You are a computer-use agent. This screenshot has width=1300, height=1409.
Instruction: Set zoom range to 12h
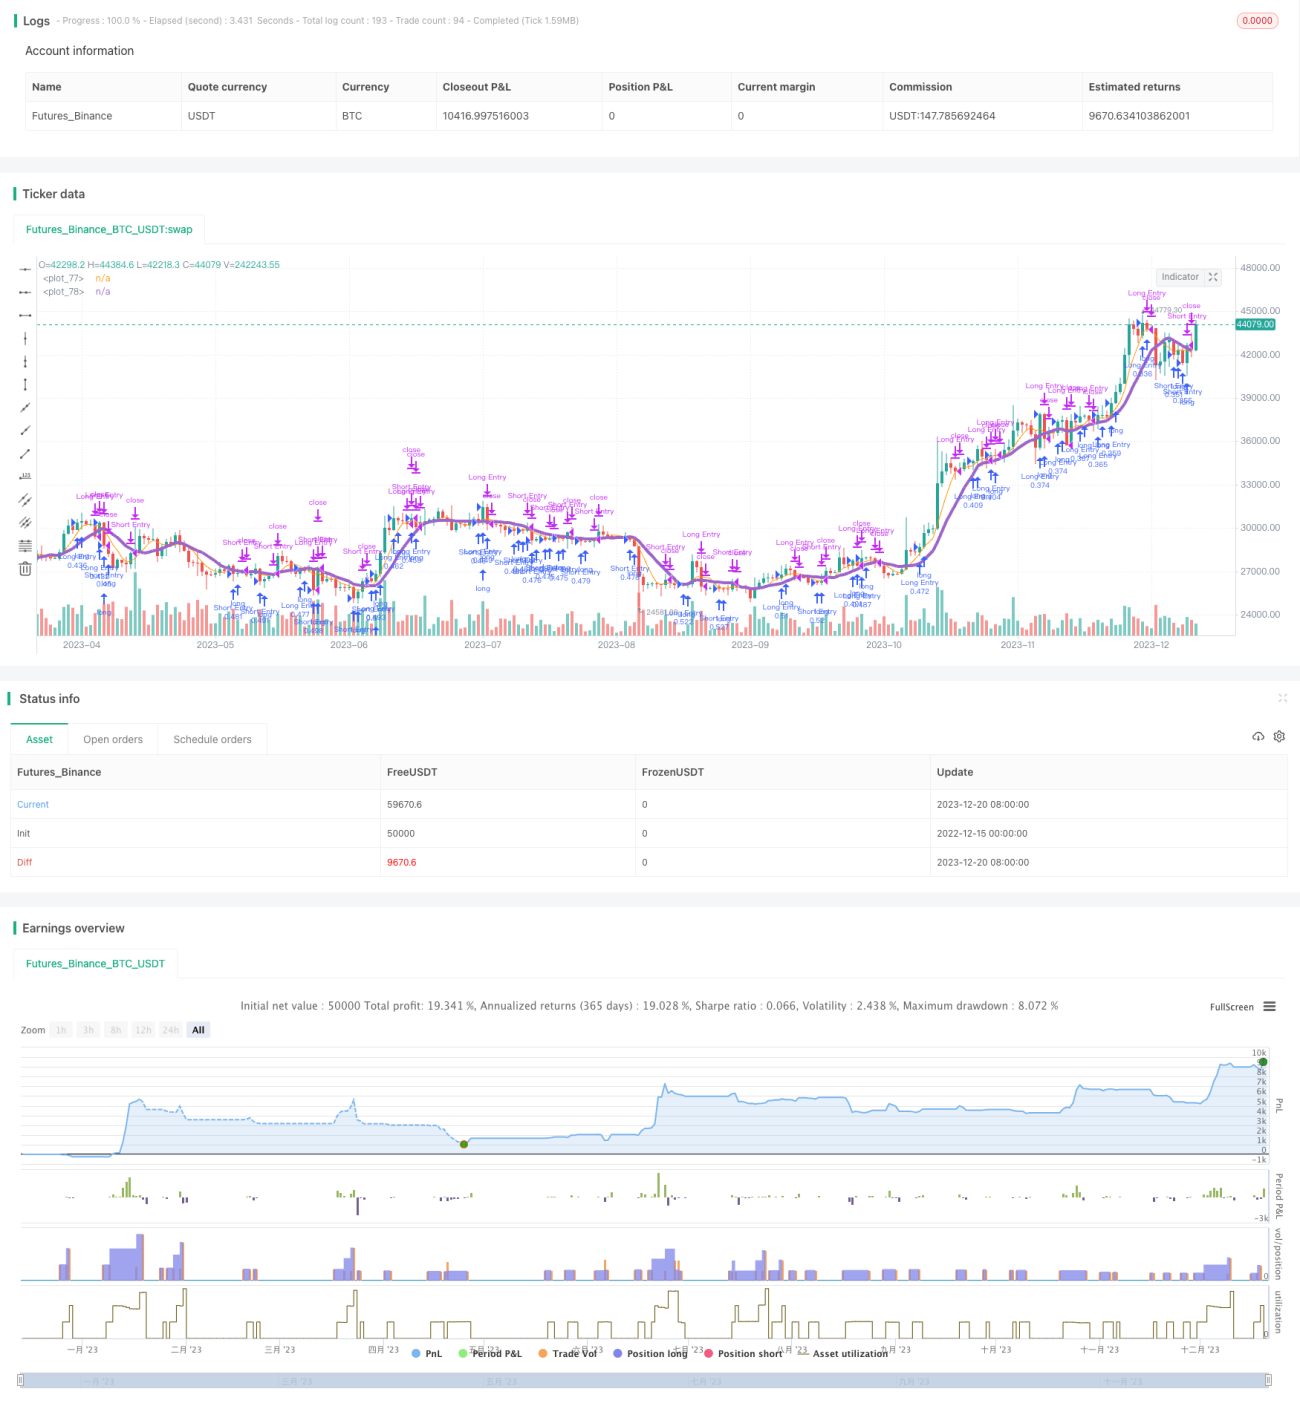tap(143, 1030)
